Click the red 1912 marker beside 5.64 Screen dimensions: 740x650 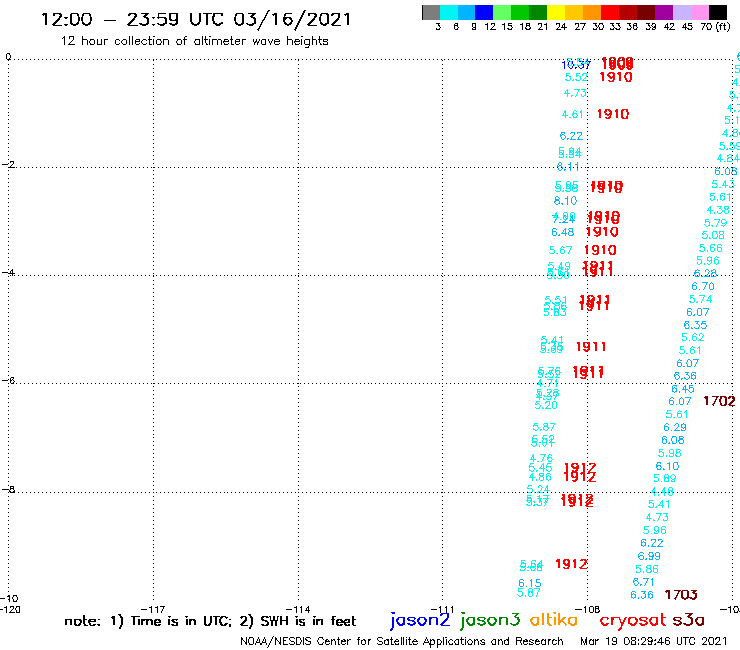click(571, 564)
